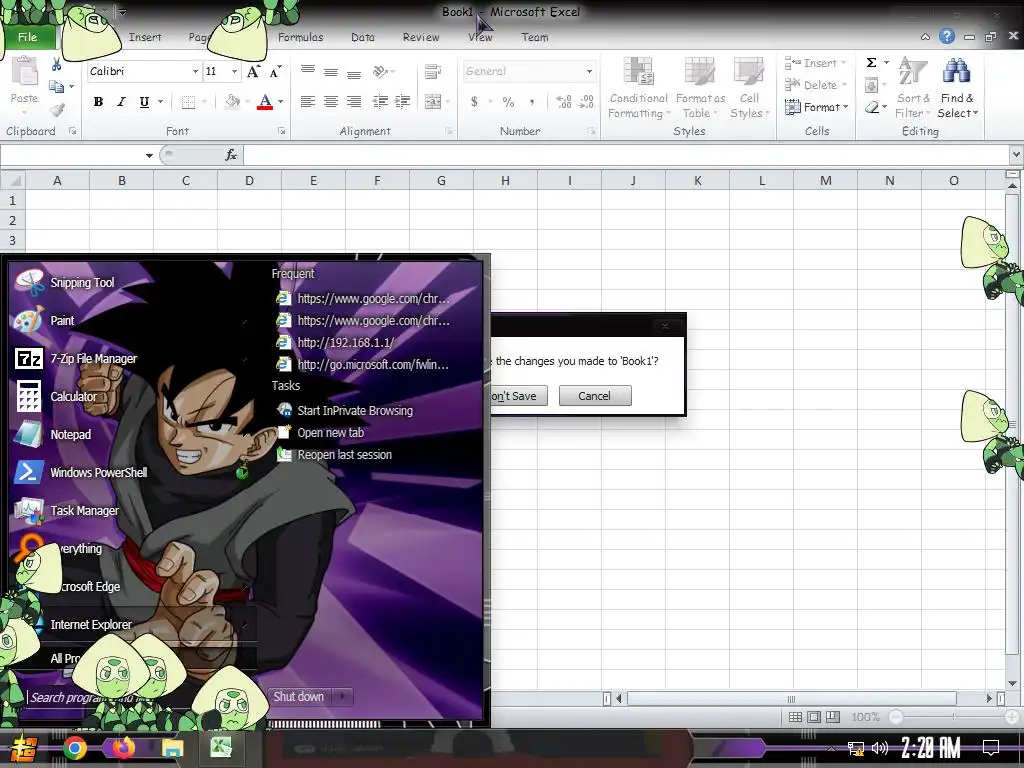This screenshot has height=768, width=1024.
Task: Toggle Center text alignment
Action: [331, 101]
